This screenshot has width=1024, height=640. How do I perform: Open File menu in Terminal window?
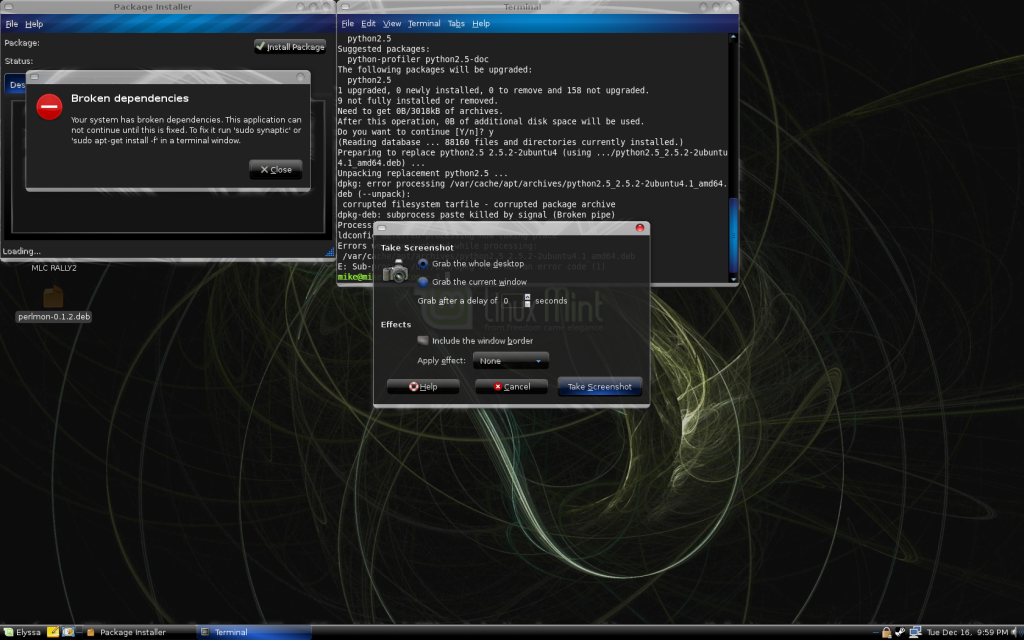point(347,24)
